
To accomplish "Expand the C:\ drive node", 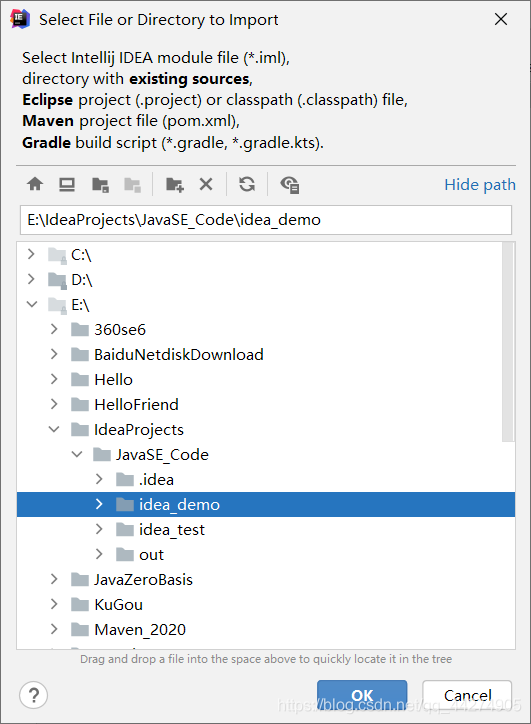I will click(31, 254).
